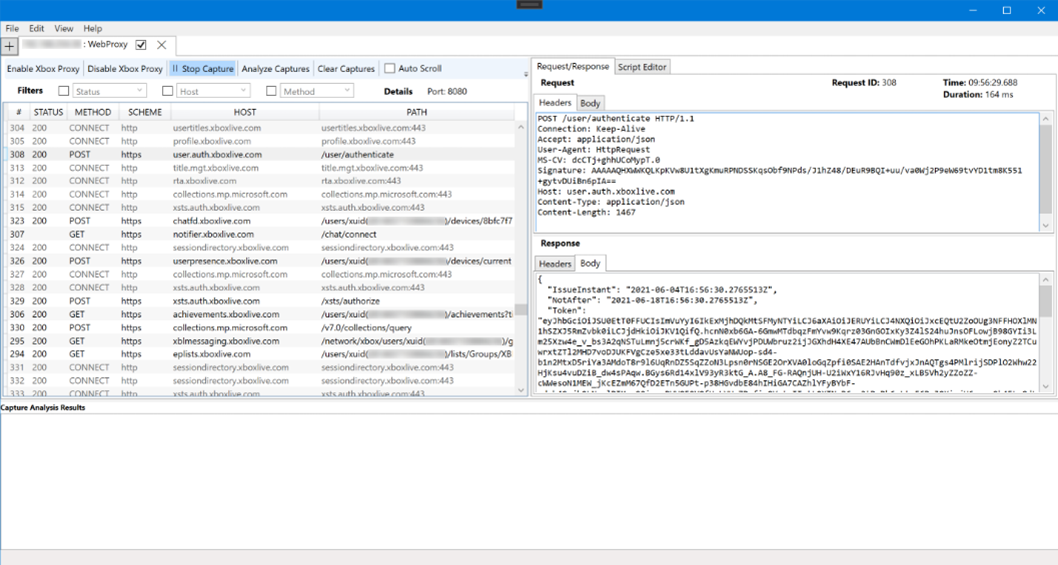Click inside the response body text box

click(x=787, y=333)
